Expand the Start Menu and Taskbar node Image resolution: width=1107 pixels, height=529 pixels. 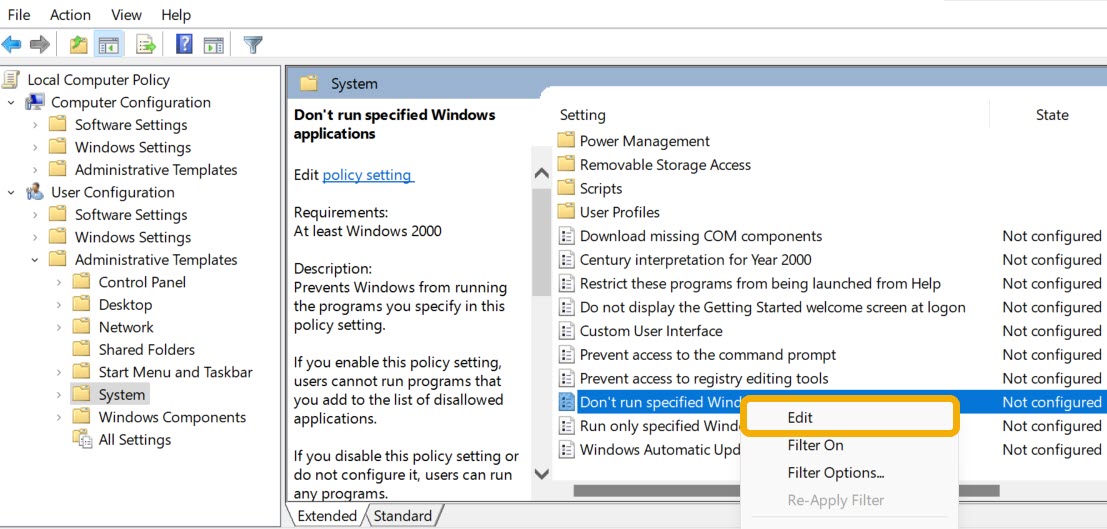click(59, 372)
